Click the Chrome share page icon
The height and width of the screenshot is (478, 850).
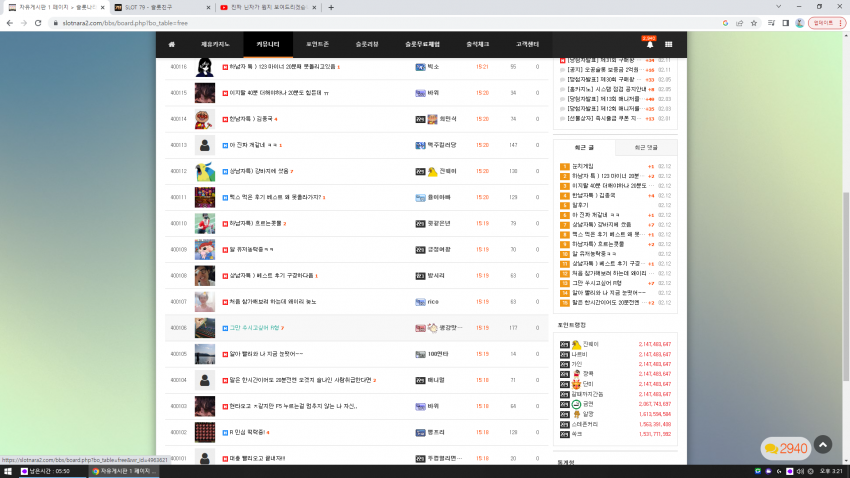[x=739, y=23]
